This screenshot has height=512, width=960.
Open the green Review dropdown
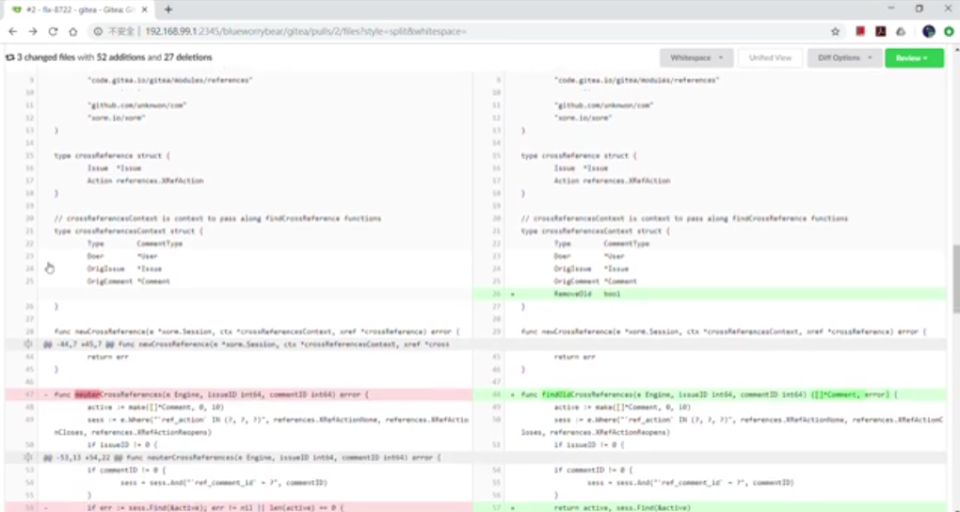click(913, 58)
